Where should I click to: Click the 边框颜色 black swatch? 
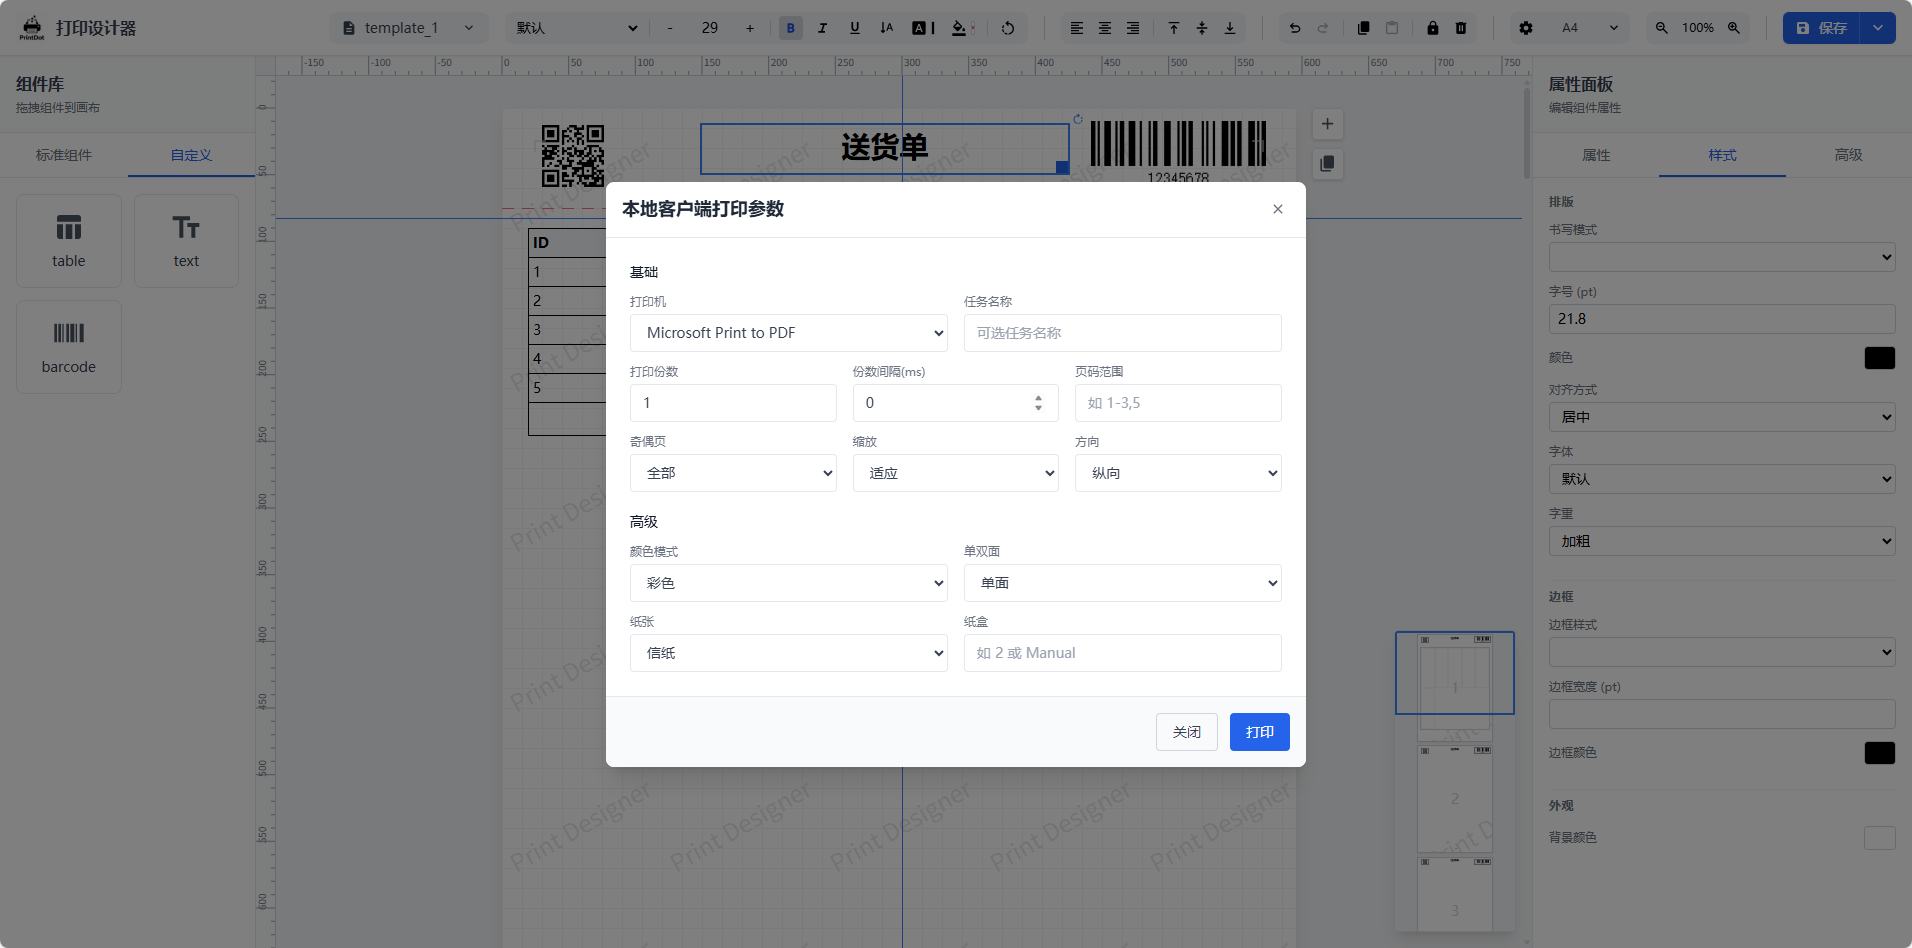click(1880, 753)
